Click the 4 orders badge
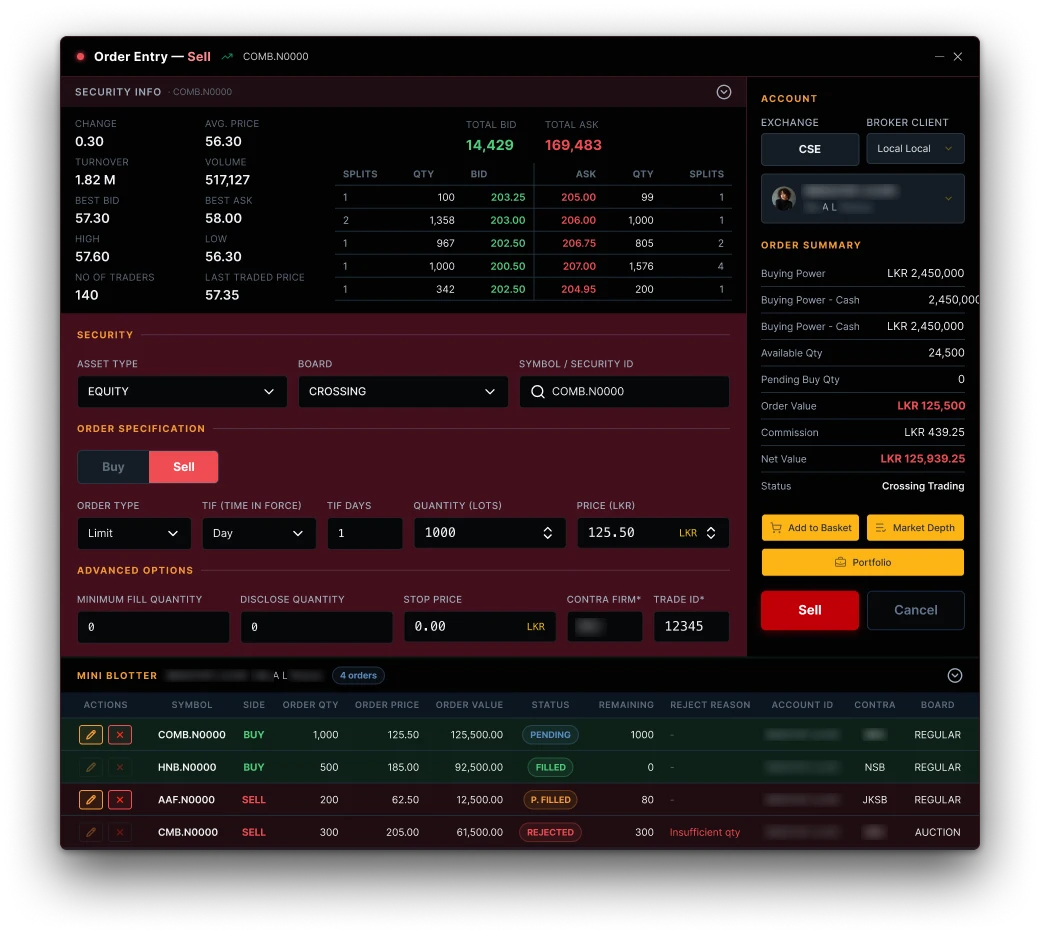This screenshot has width=1040, height=934. point(358,676)
